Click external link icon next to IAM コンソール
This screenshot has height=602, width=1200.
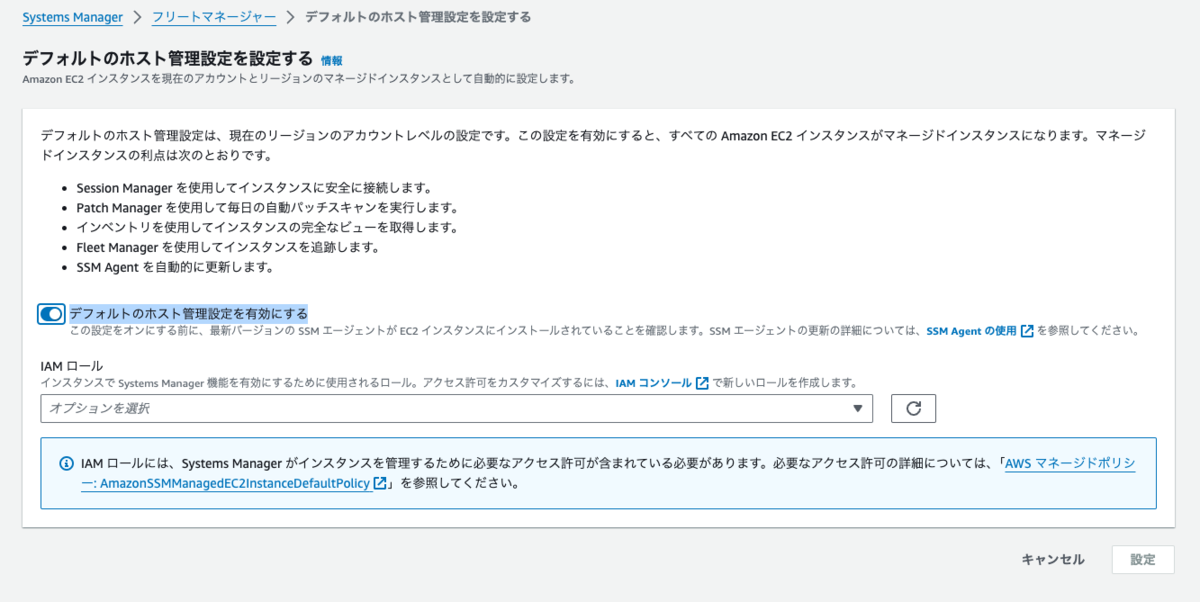[702, 383]
